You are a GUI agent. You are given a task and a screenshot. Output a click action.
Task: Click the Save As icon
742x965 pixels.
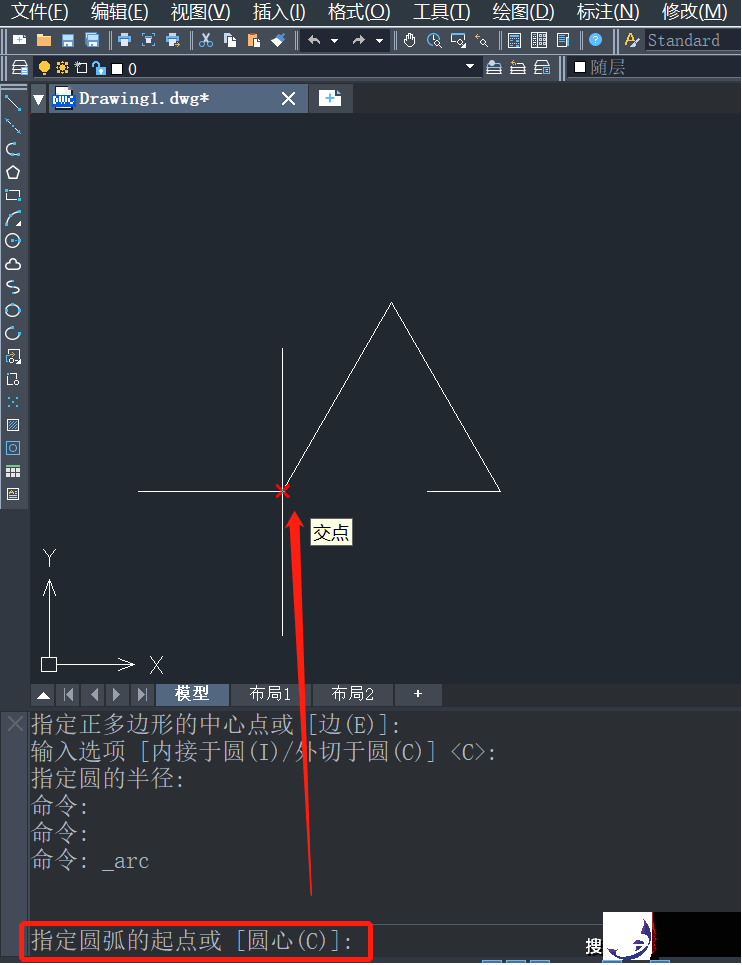pyautogui.click(x=92, y=41)
